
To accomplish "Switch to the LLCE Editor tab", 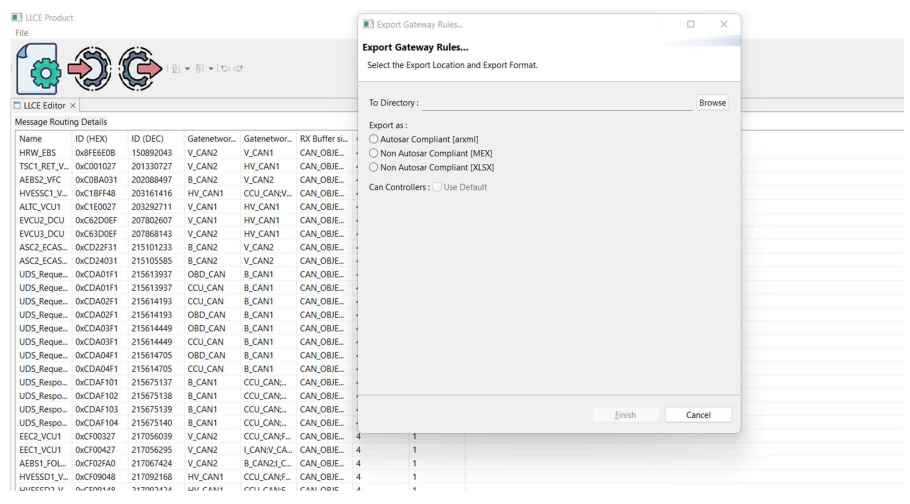I will 44,106.
